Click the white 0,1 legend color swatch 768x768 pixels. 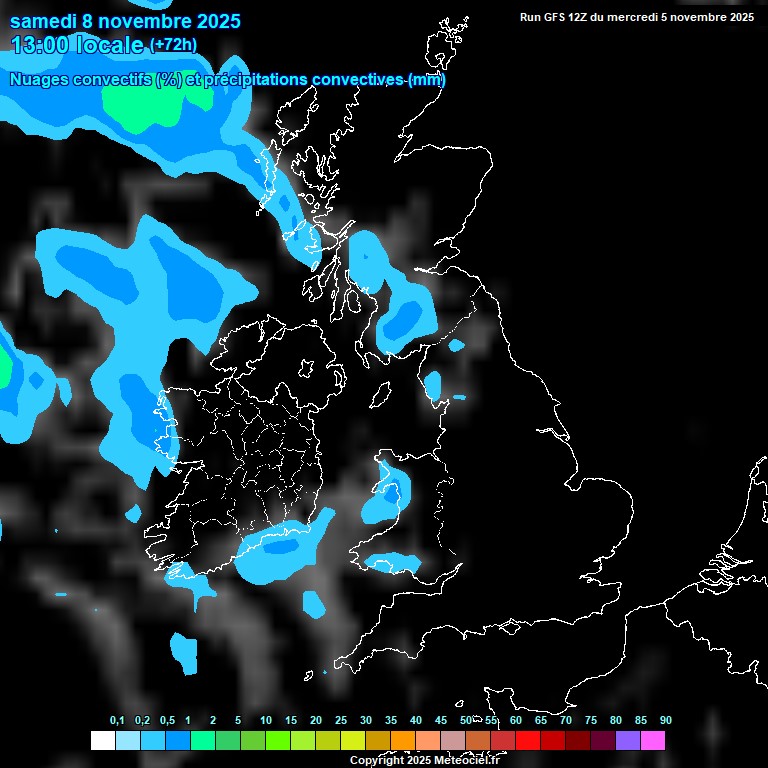click(102, 740)
